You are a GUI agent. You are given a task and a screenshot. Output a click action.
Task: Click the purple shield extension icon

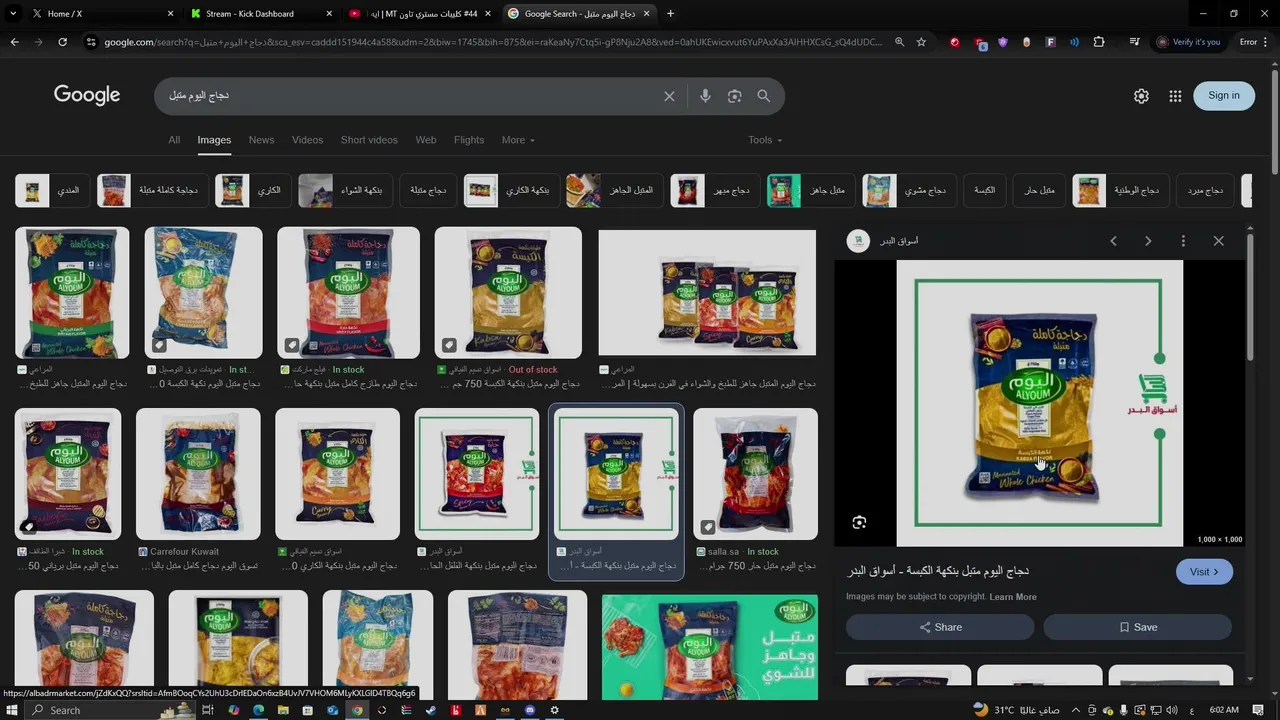tap(1002, 42)
